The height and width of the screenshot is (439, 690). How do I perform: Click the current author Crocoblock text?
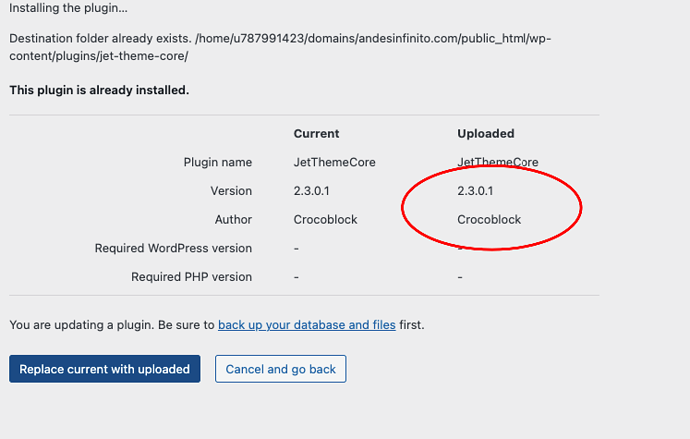pyautogui.click(x=325, y=219)
